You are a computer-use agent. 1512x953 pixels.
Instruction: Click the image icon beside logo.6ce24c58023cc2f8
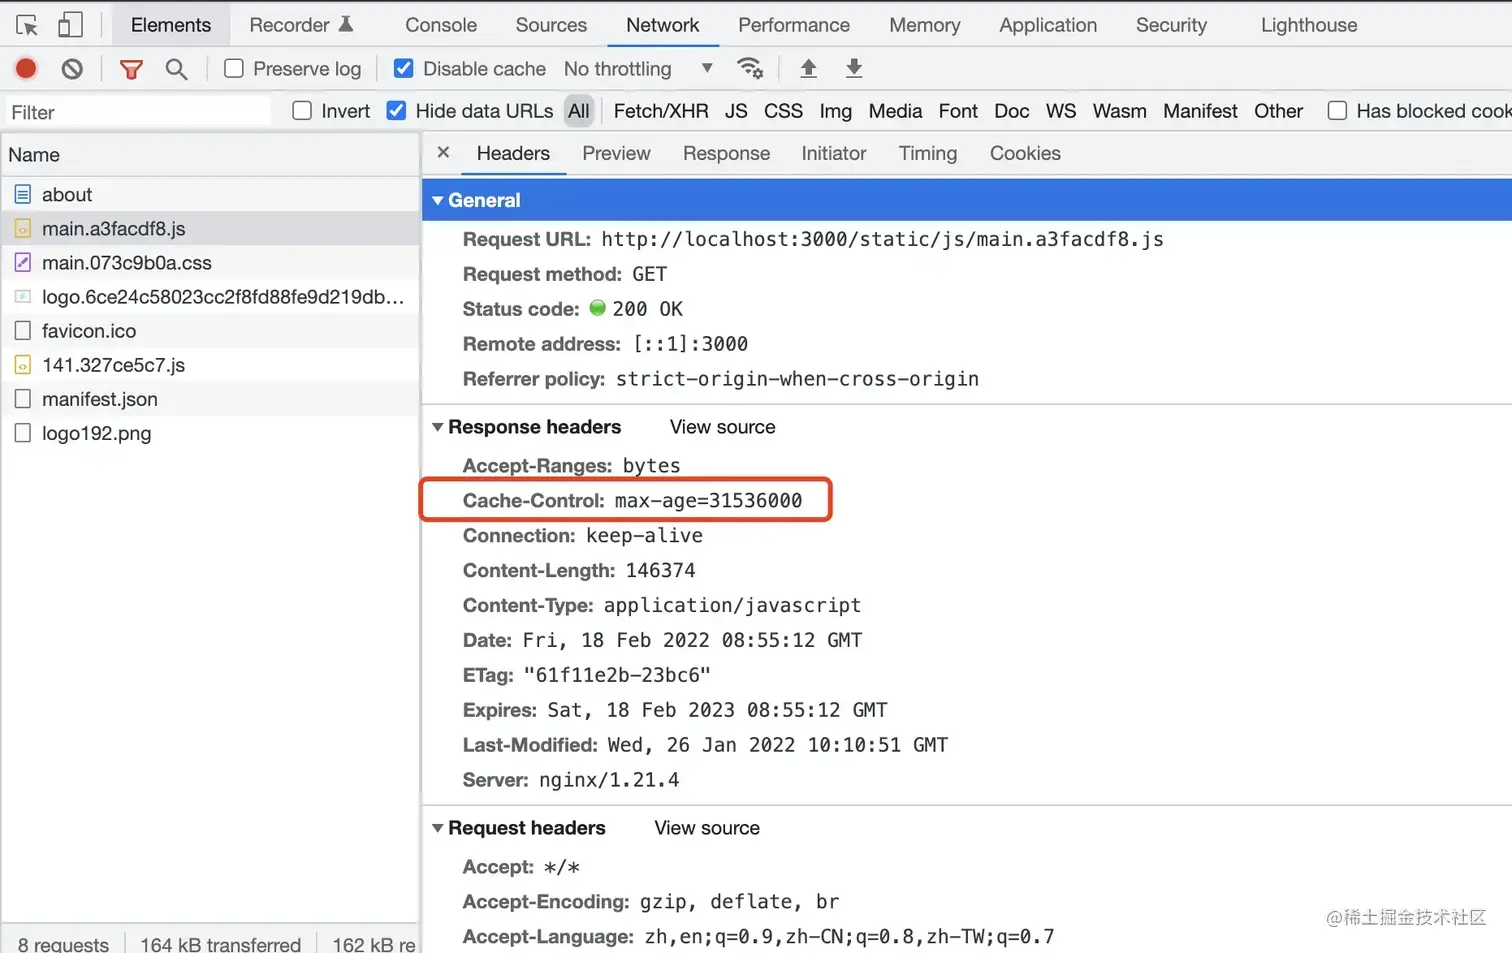[23, 296]
